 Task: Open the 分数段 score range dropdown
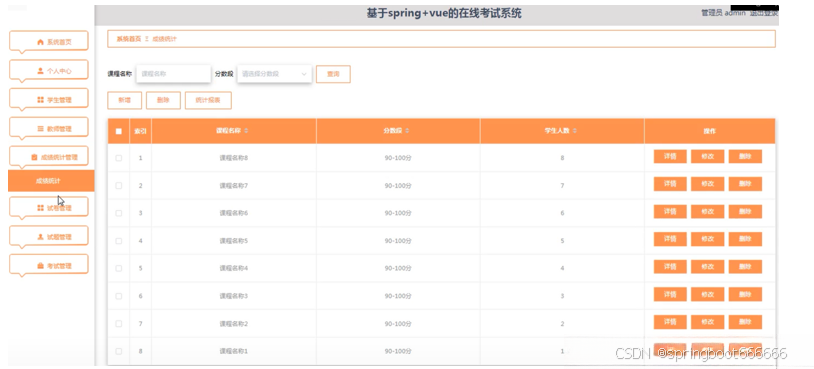[x=275, y=74]
